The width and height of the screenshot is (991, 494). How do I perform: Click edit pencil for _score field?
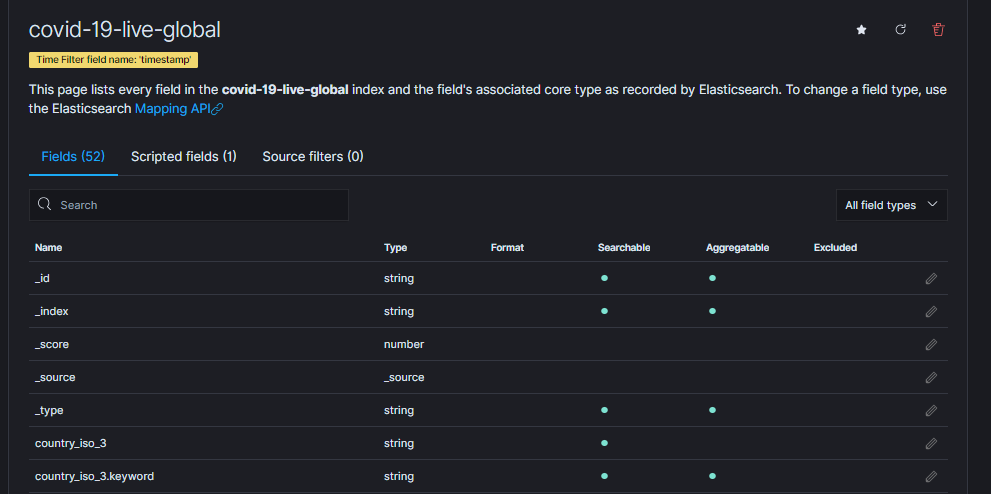tap(931, 345)
